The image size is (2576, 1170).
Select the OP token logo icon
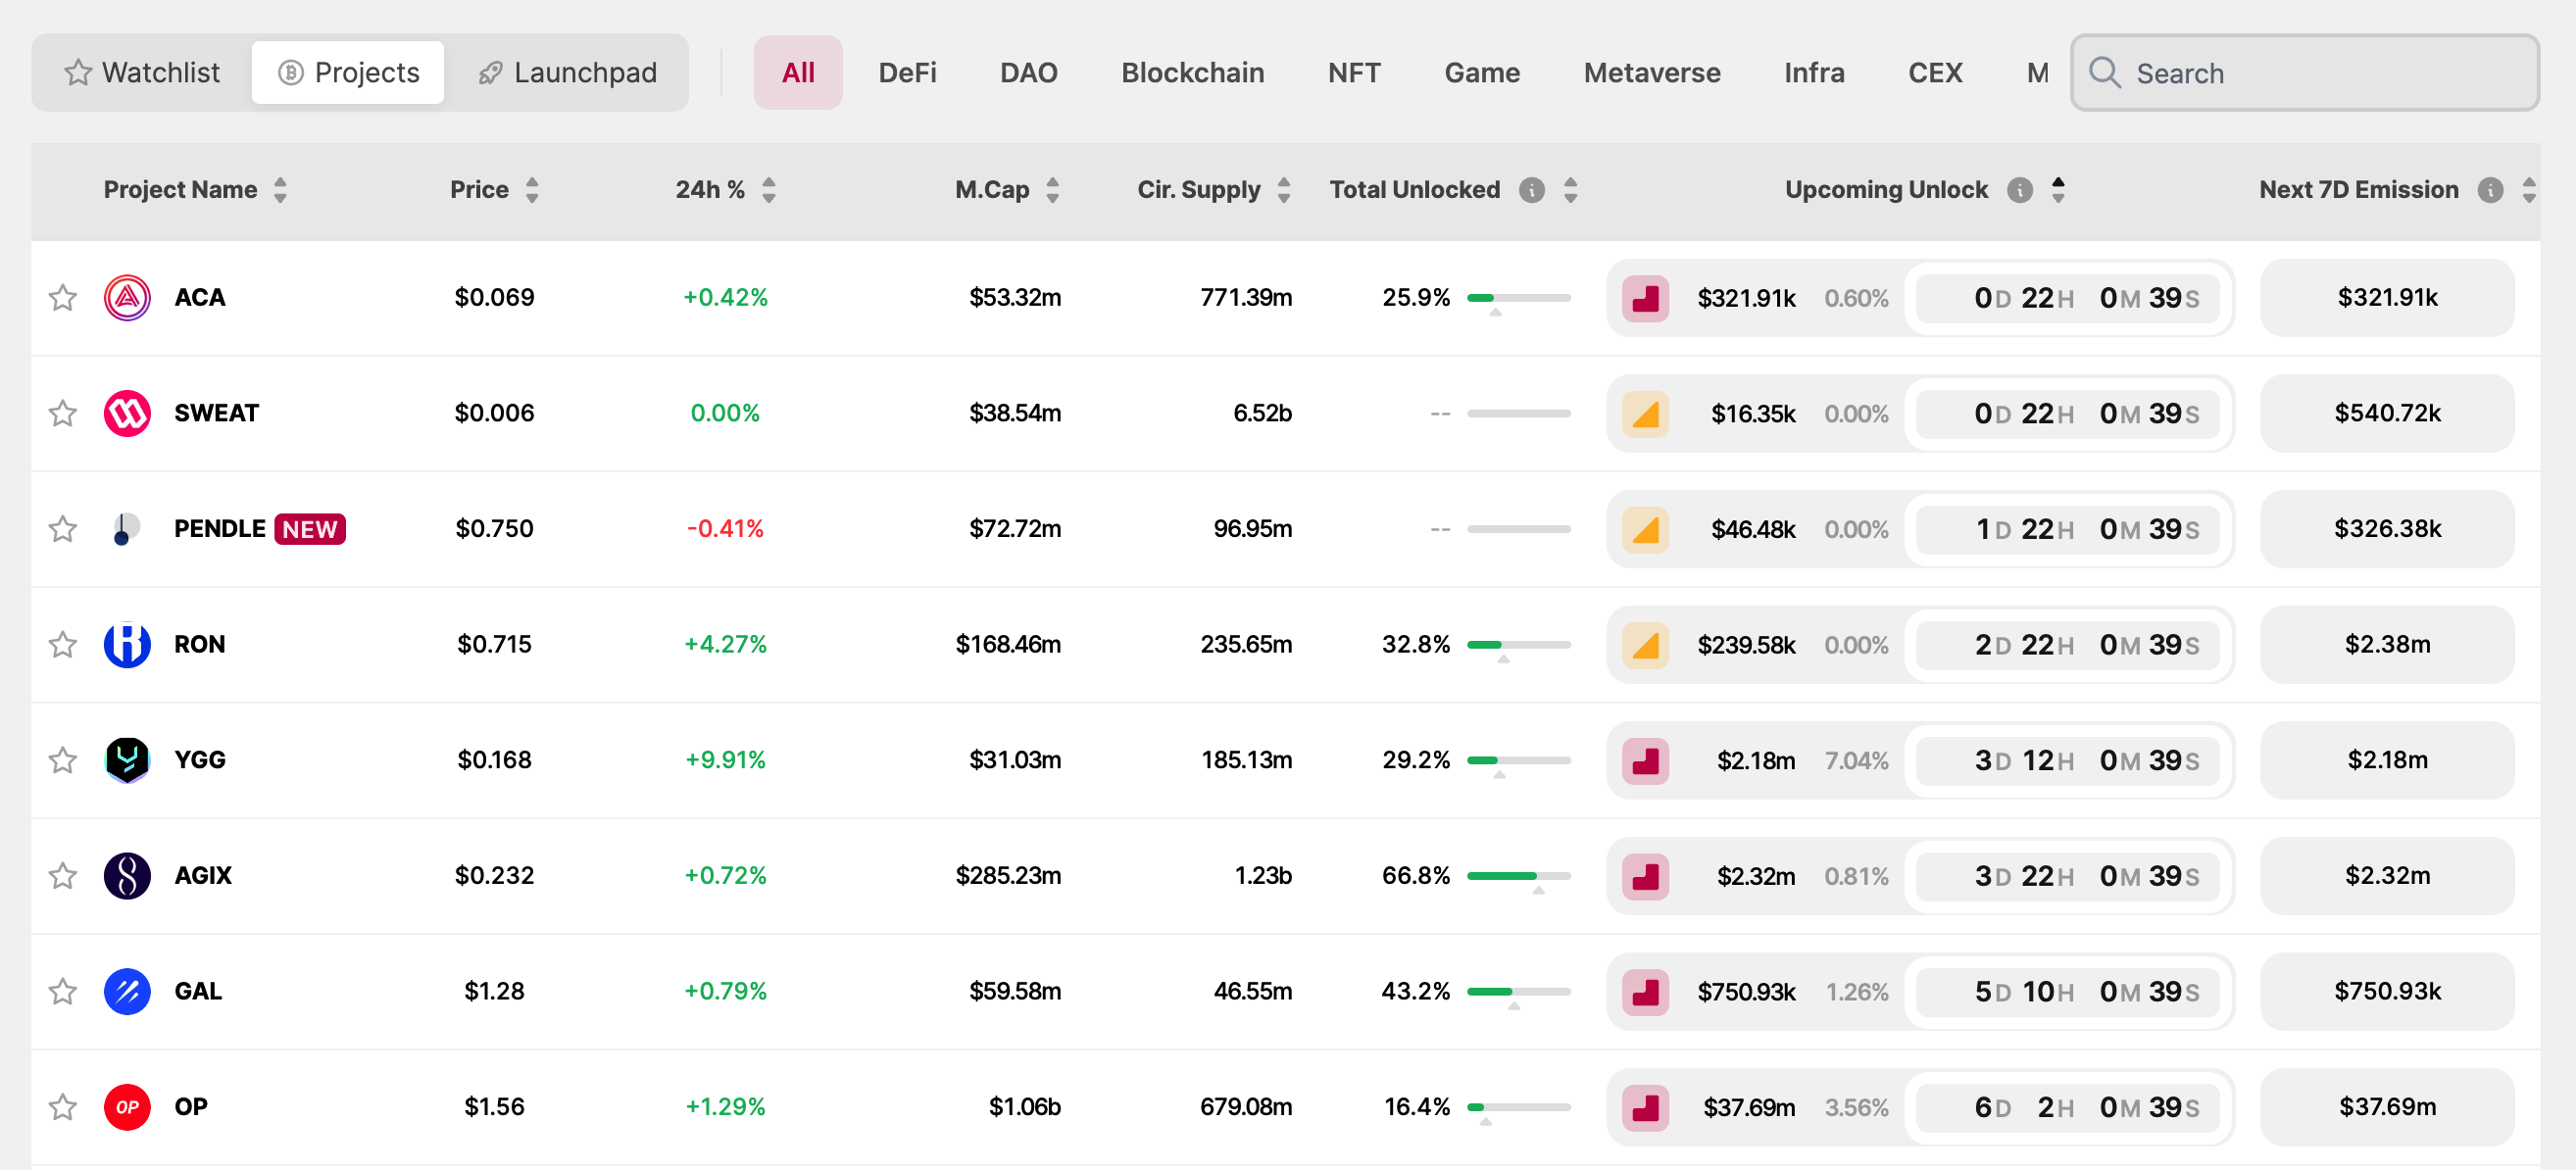click(x=126, y=1107)
